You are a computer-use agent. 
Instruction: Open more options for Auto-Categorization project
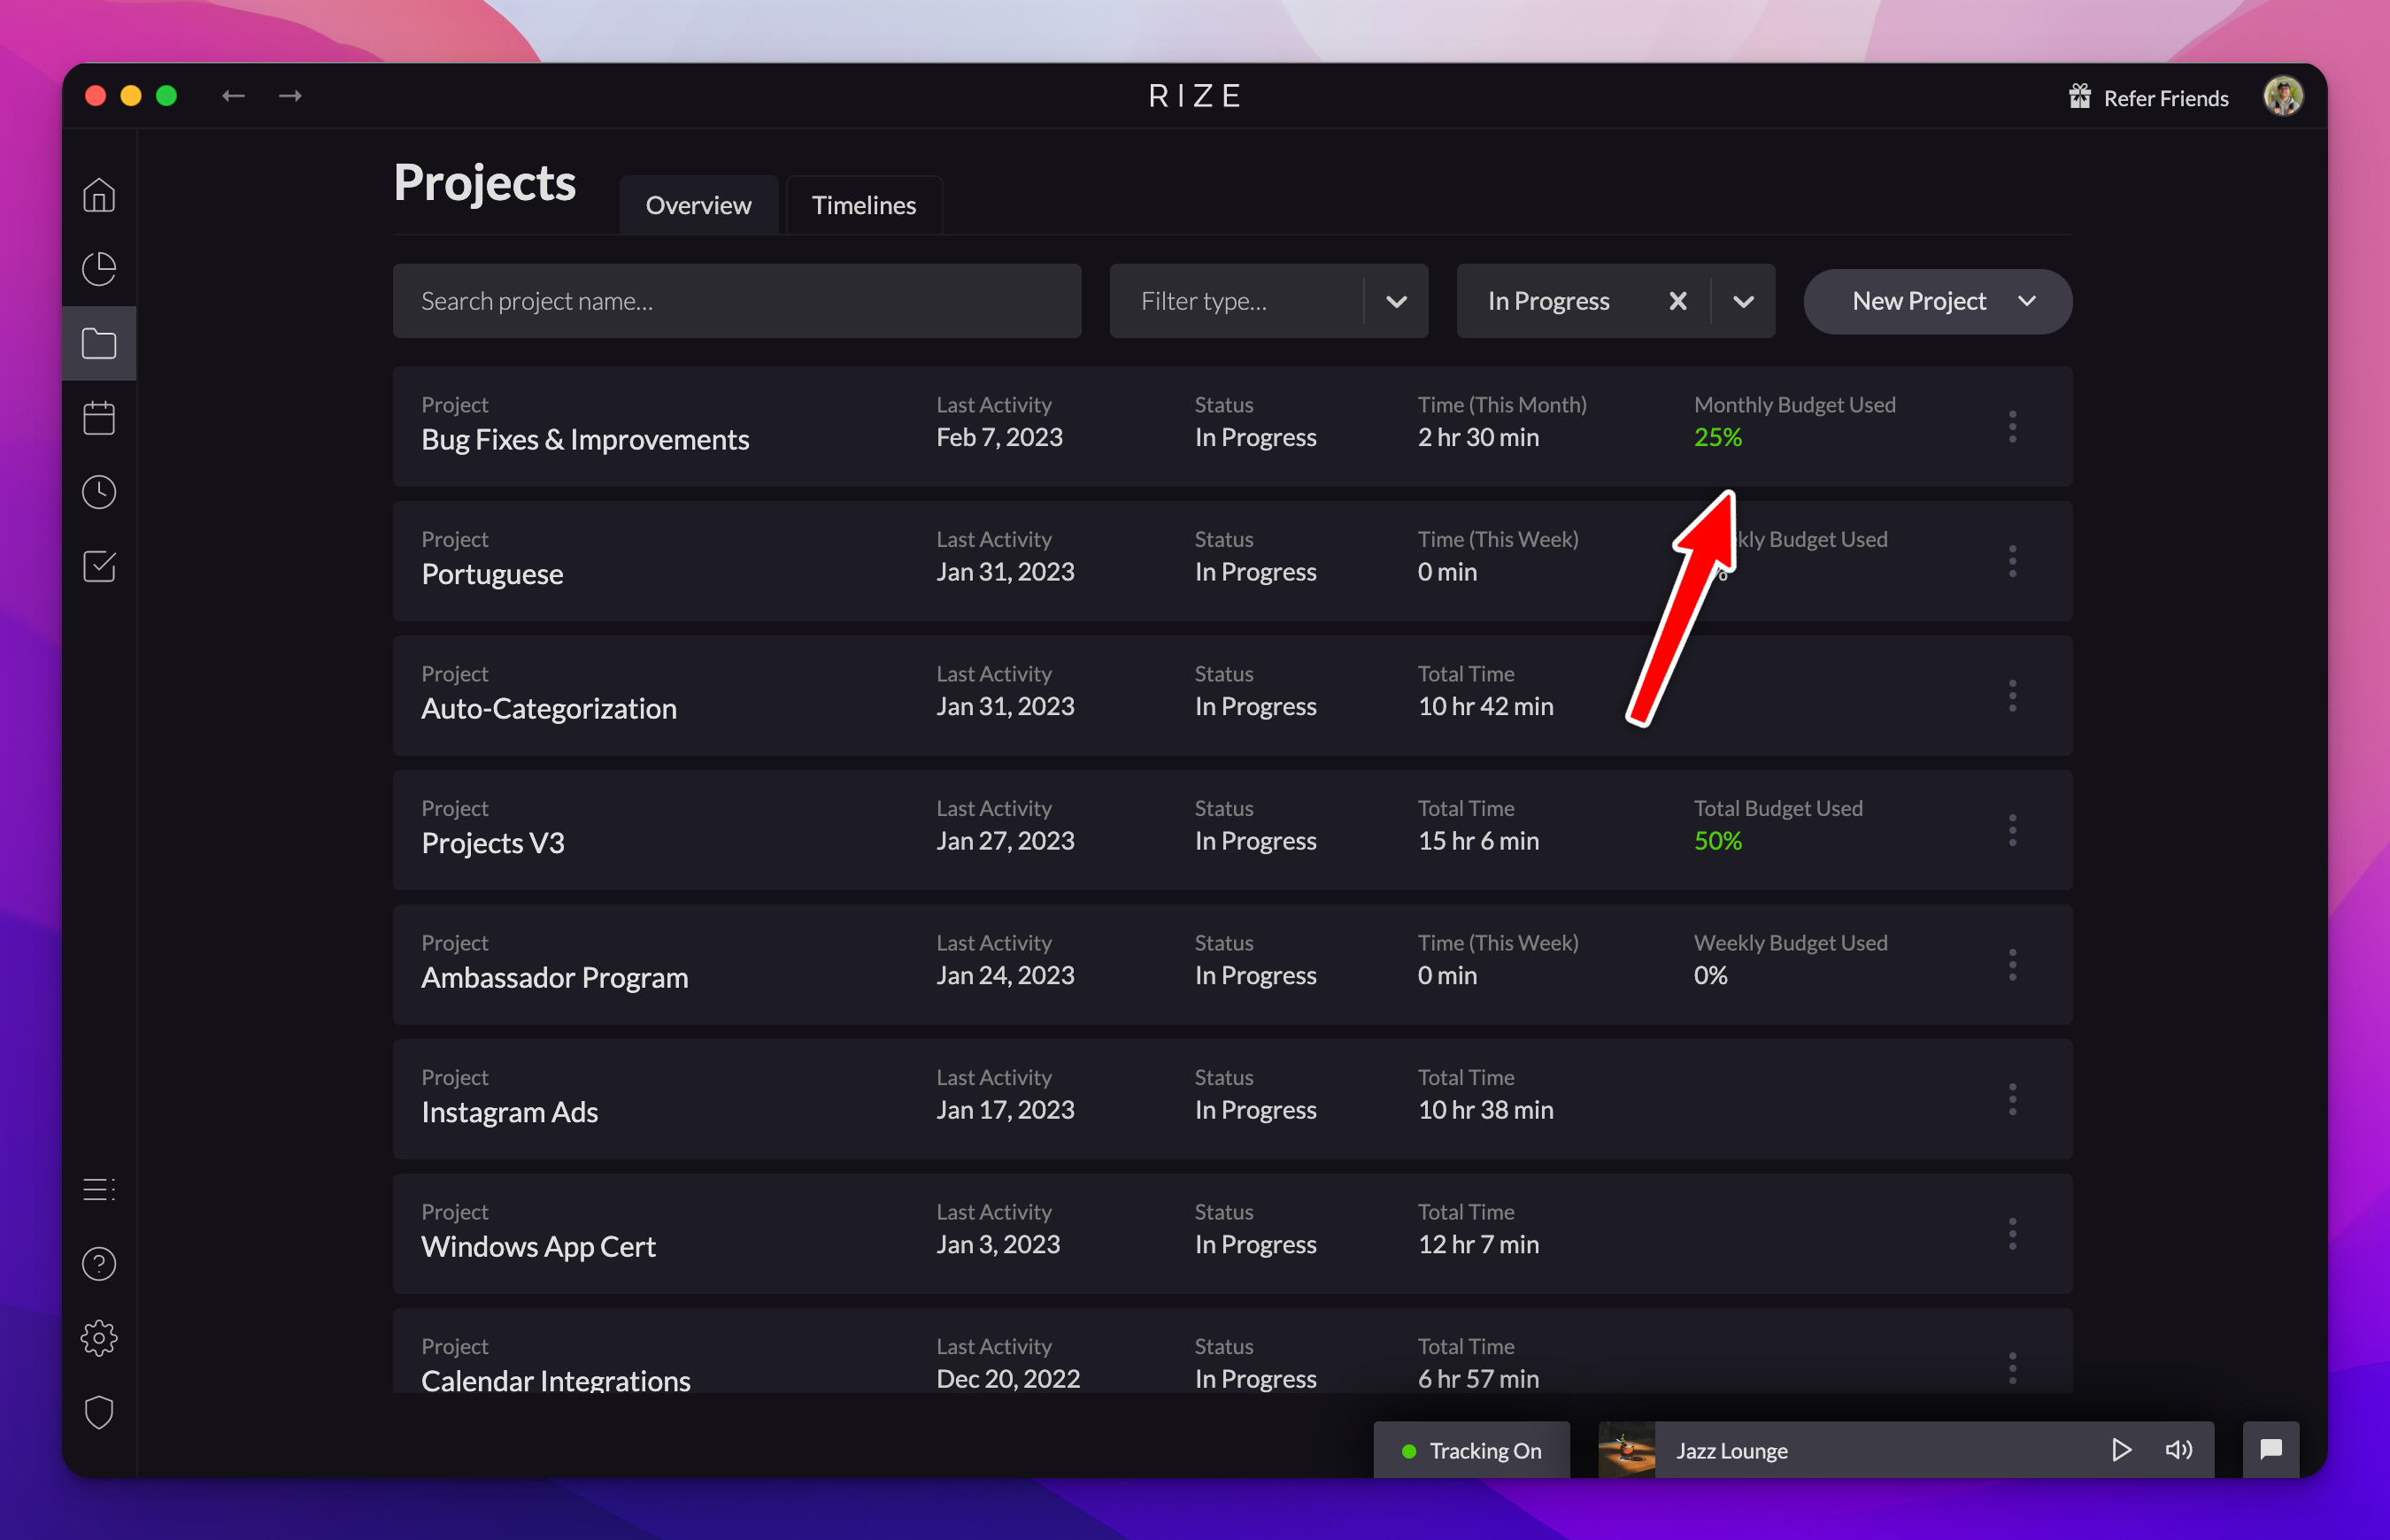point(2012,696)
